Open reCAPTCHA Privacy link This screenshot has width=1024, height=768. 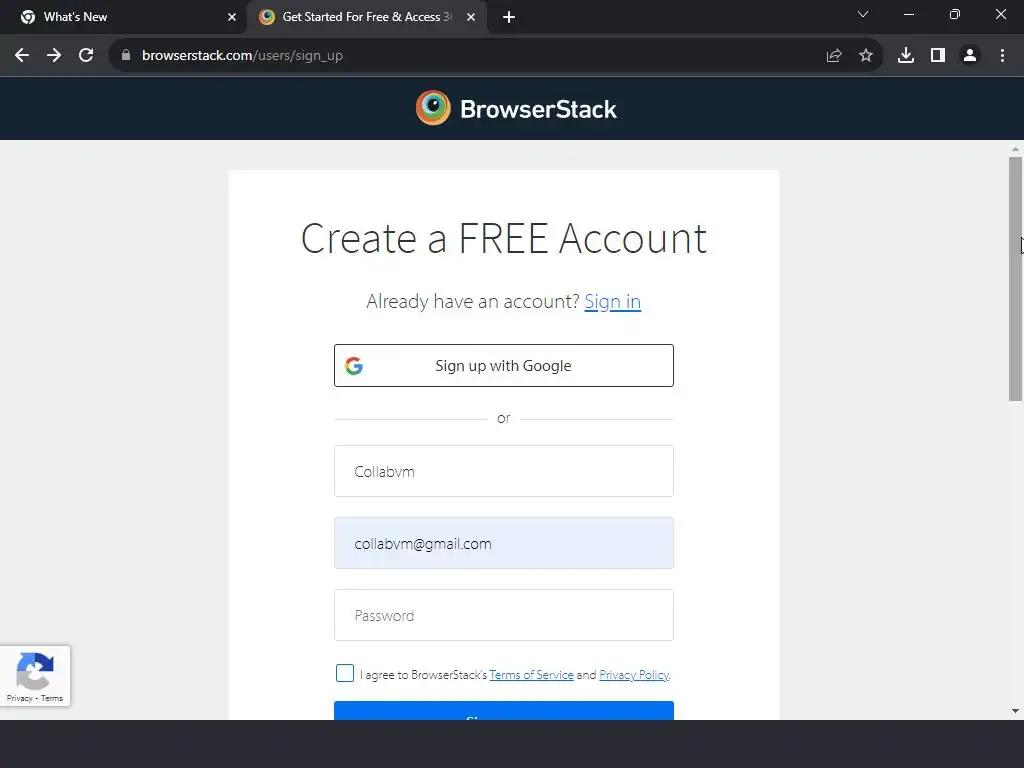coord(20,698)
